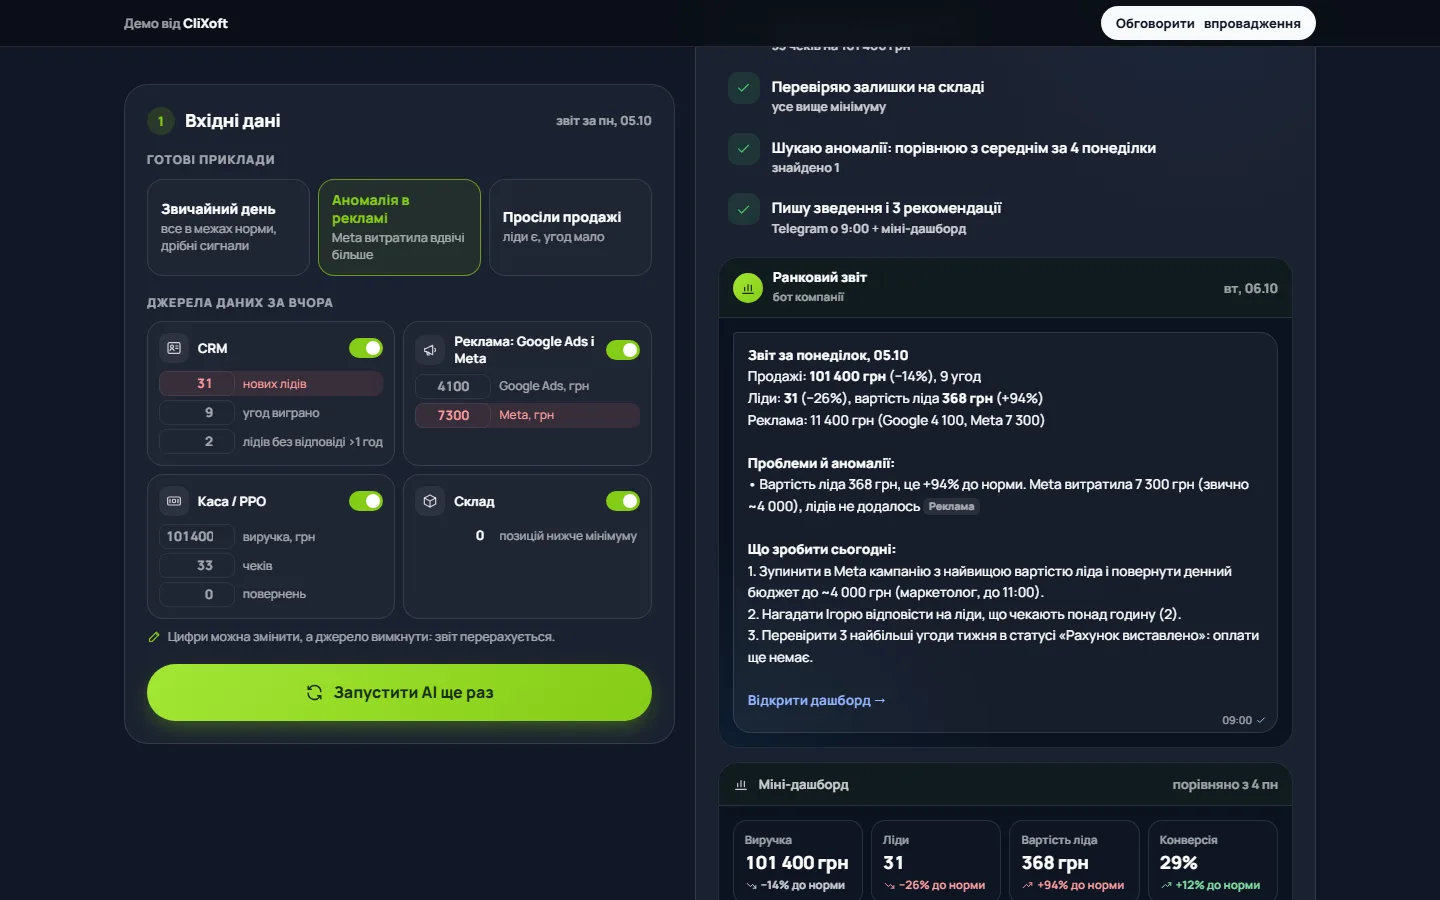This screenshot has height=900, width=1440.
Task: Switch off the Каса / РРО toggle
Action: point(366,501)
